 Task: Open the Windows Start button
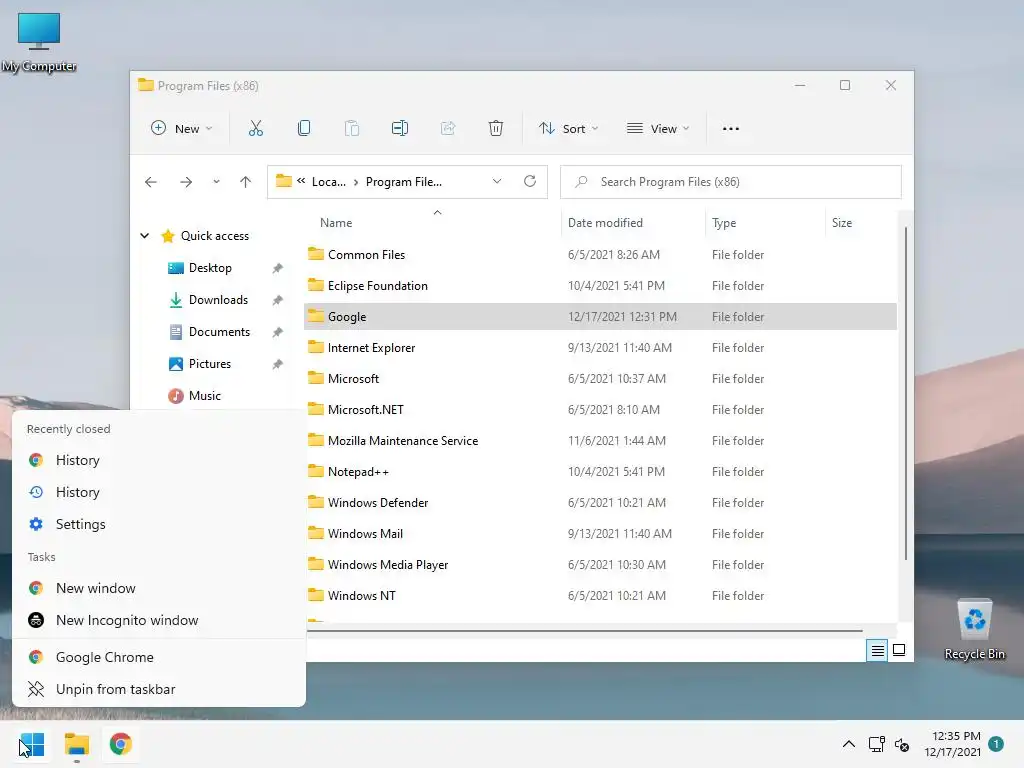pyautogui.click(x=32, y=744)
